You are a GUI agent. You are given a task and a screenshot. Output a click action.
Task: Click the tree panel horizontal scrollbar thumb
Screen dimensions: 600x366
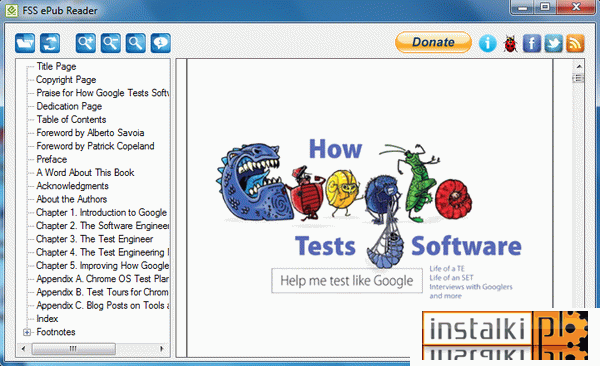click(x=73, y=349)
